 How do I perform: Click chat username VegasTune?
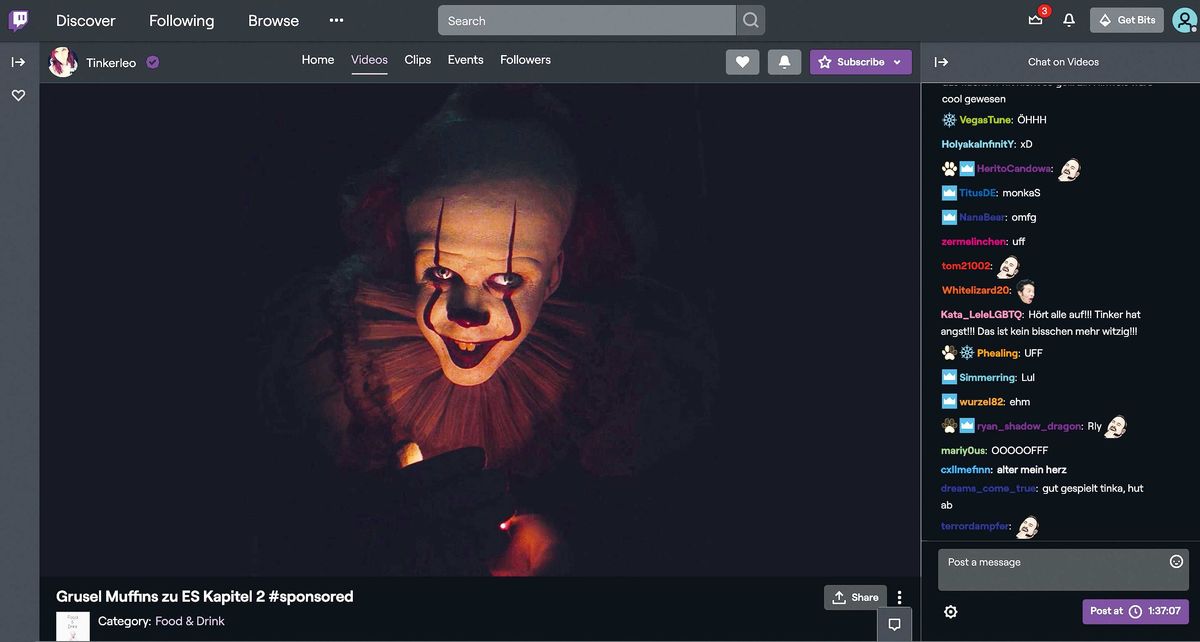click(986, 120)
